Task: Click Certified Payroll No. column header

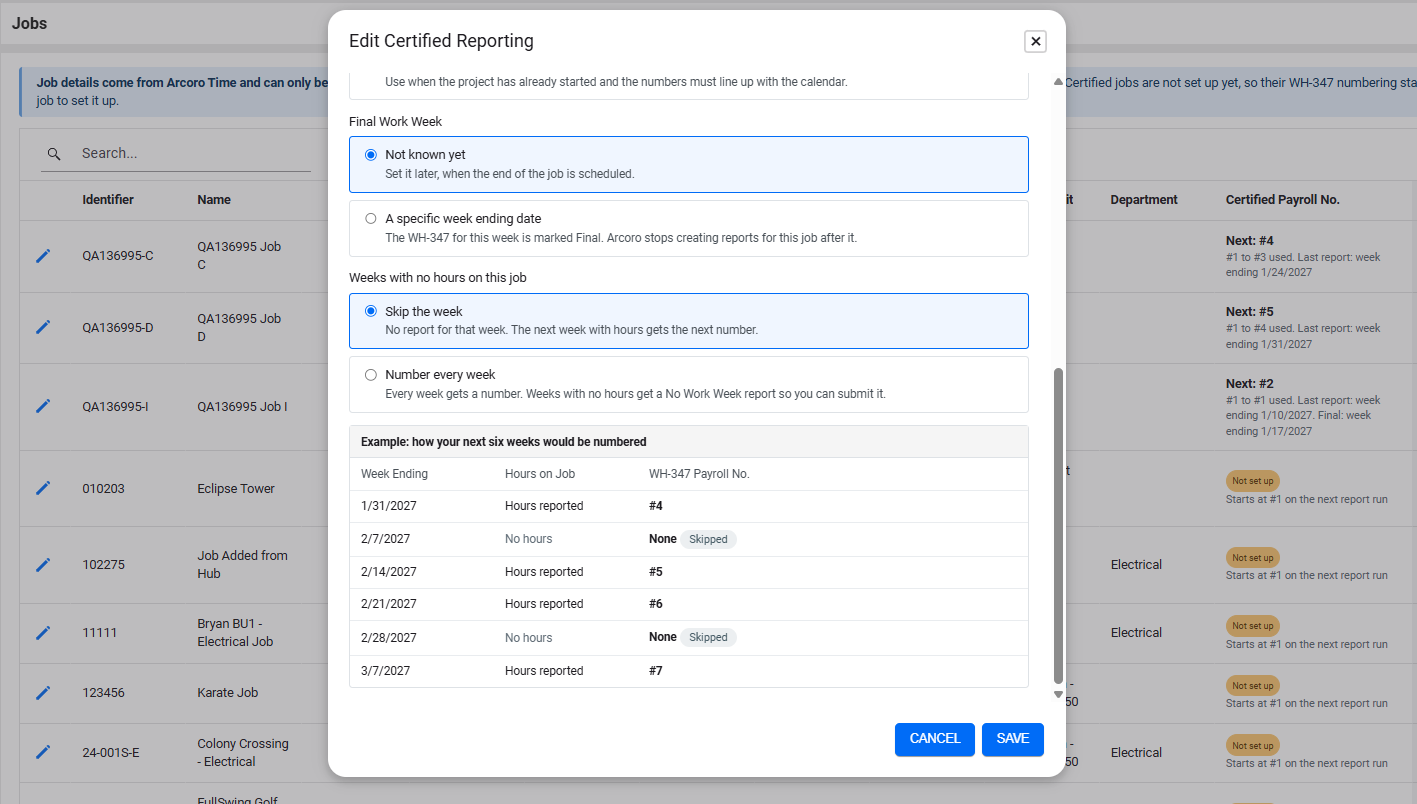Action: pos(1282,200)
